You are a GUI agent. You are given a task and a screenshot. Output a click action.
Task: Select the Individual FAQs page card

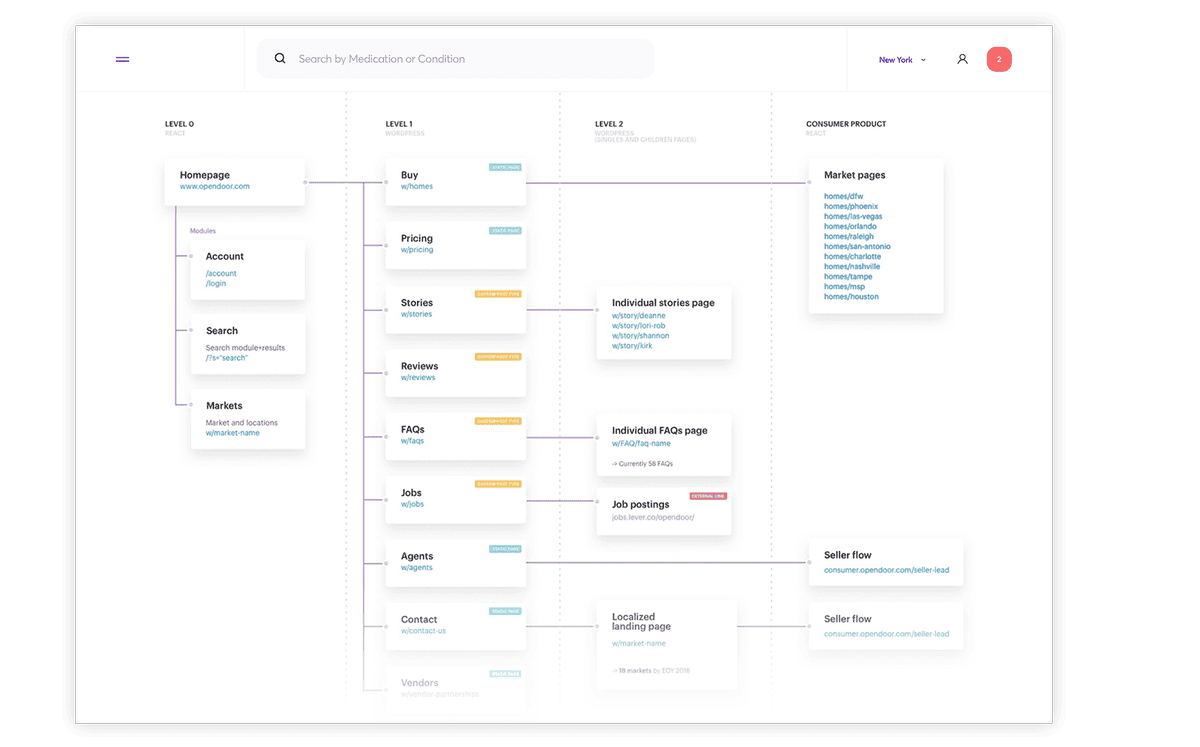[664, 444]
